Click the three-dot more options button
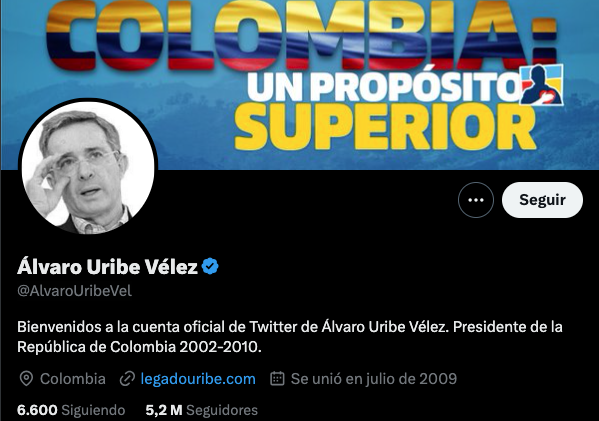 (476, 200)
